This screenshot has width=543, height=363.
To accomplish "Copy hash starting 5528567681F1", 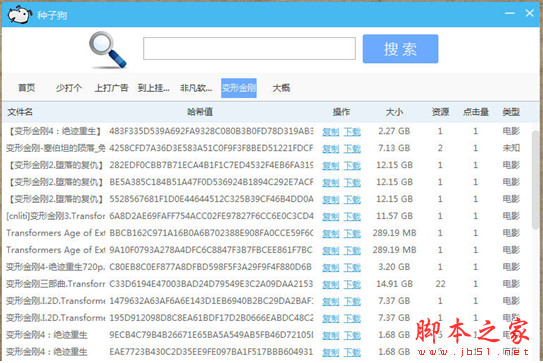I will tap(331, 200).
